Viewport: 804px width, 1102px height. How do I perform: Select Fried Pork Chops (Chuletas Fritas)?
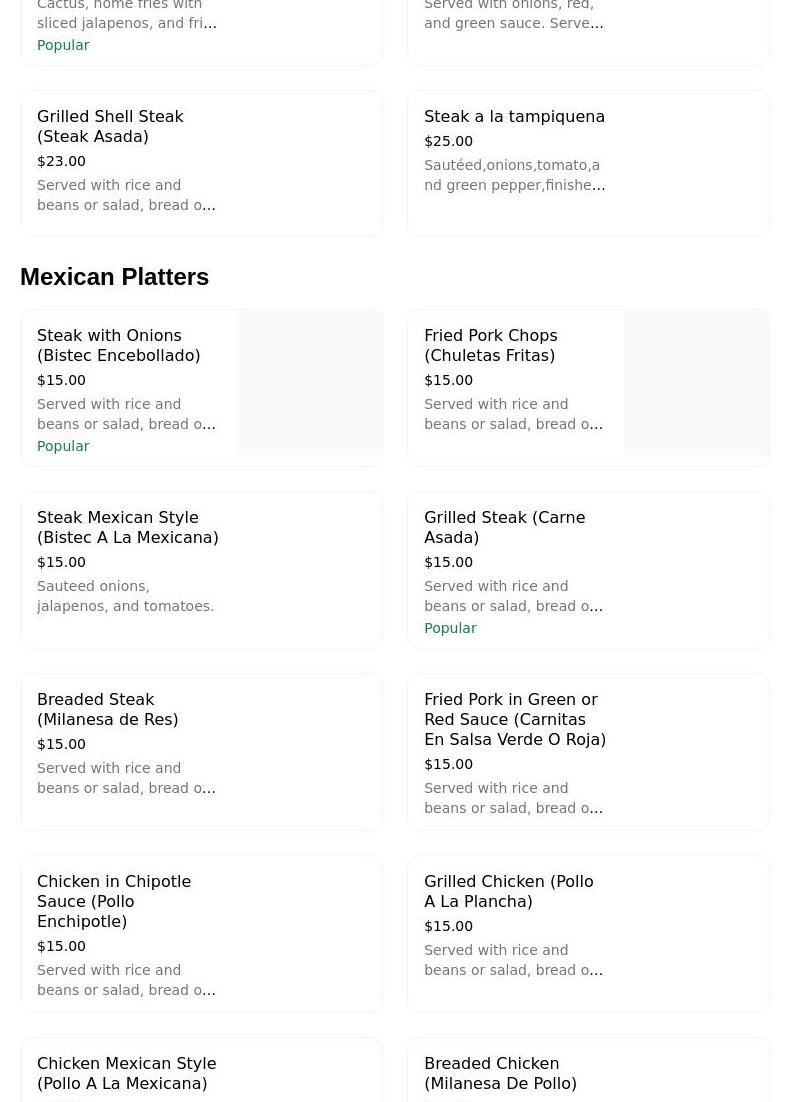(x=490, y=346)
